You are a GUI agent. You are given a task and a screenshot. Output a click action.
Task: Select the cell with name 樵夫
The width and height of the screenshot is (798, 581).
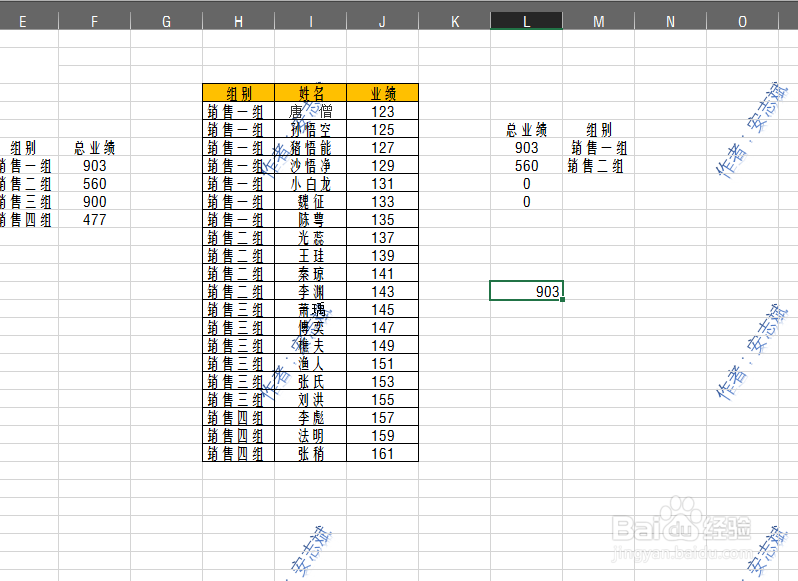310,345
